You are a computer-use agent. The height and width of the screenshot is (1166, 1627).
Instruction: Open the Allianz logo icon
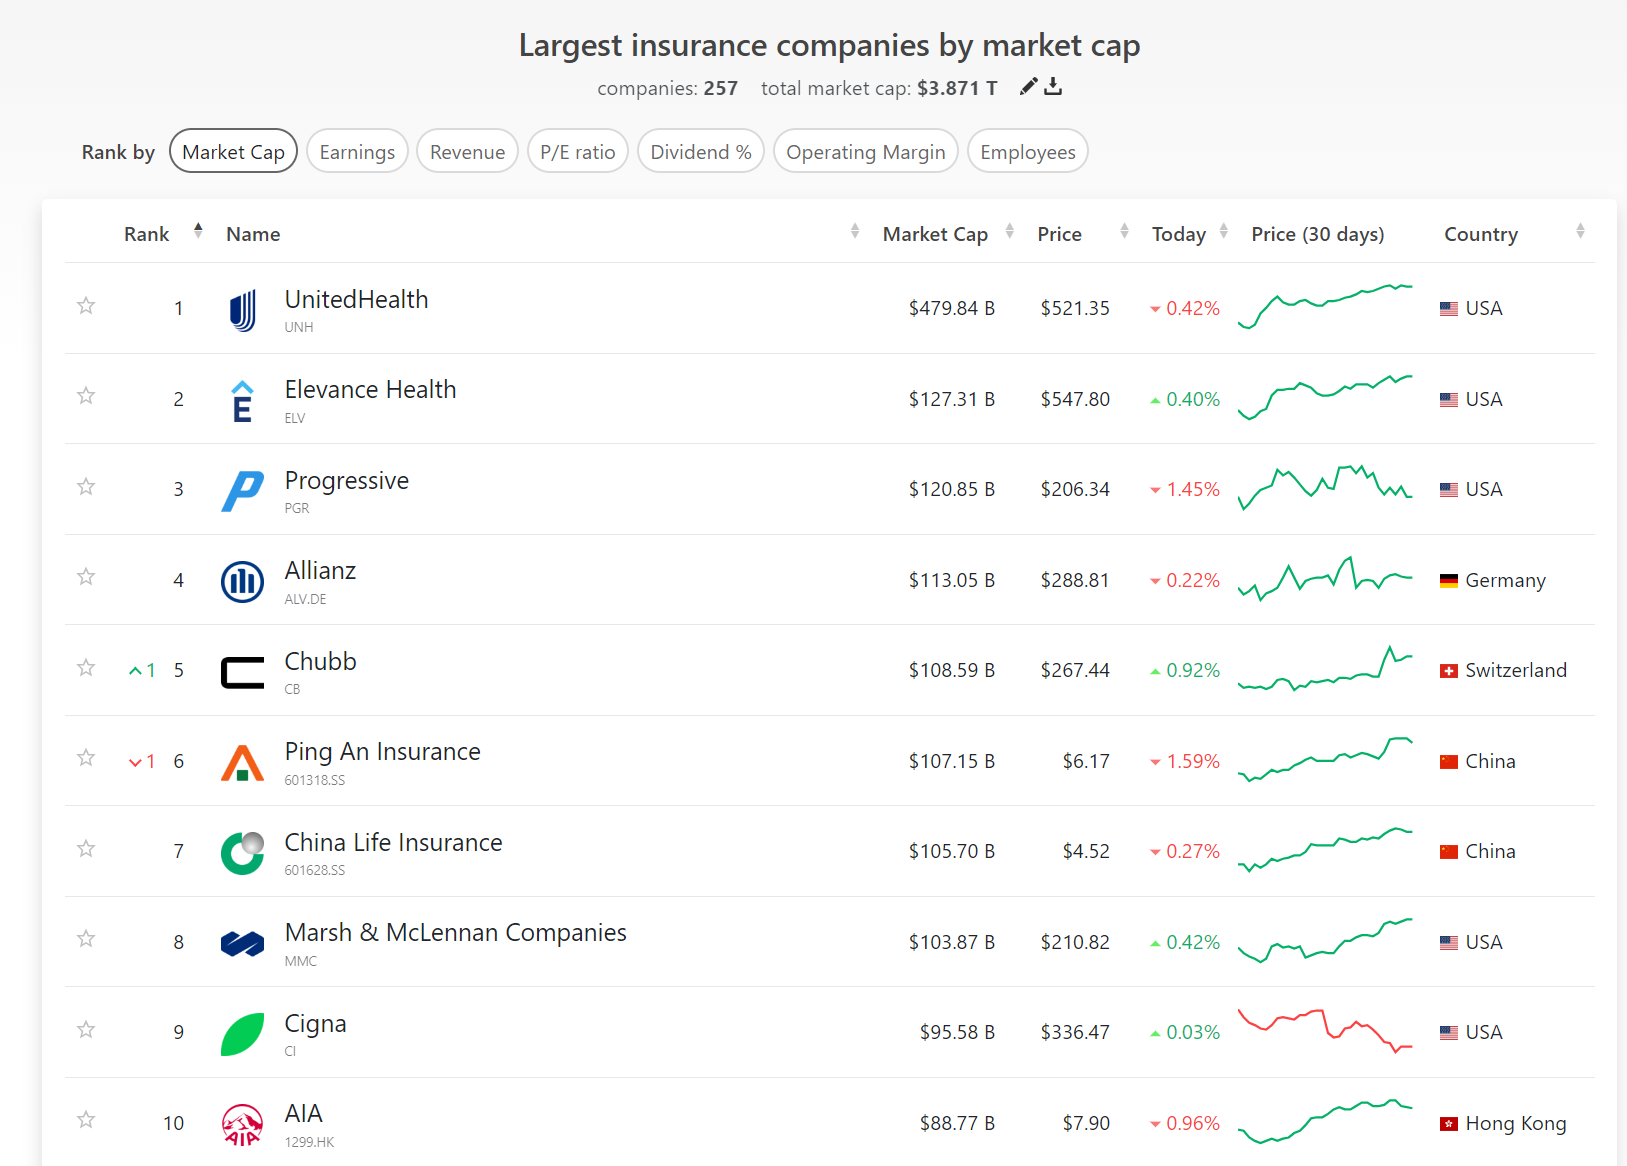point(242,582)
